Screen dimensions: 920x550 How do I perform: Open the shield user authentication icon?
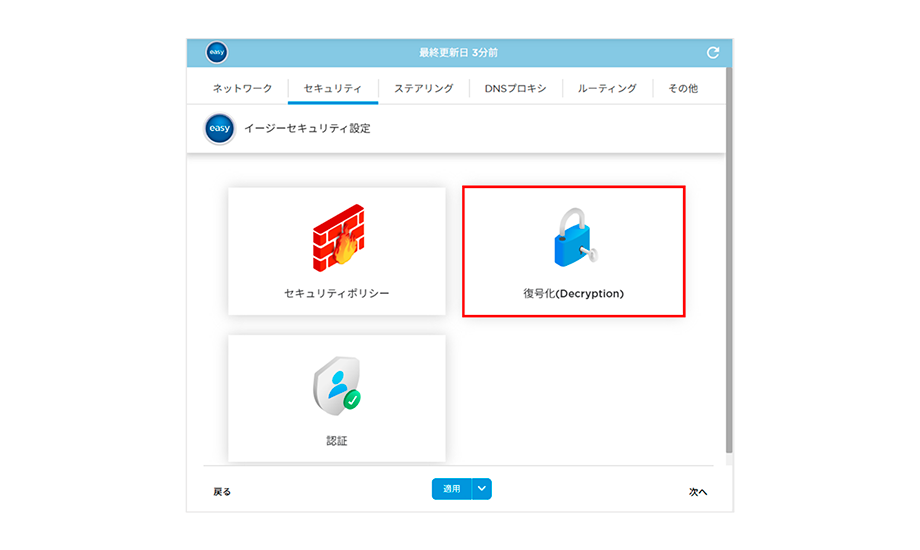336,386
